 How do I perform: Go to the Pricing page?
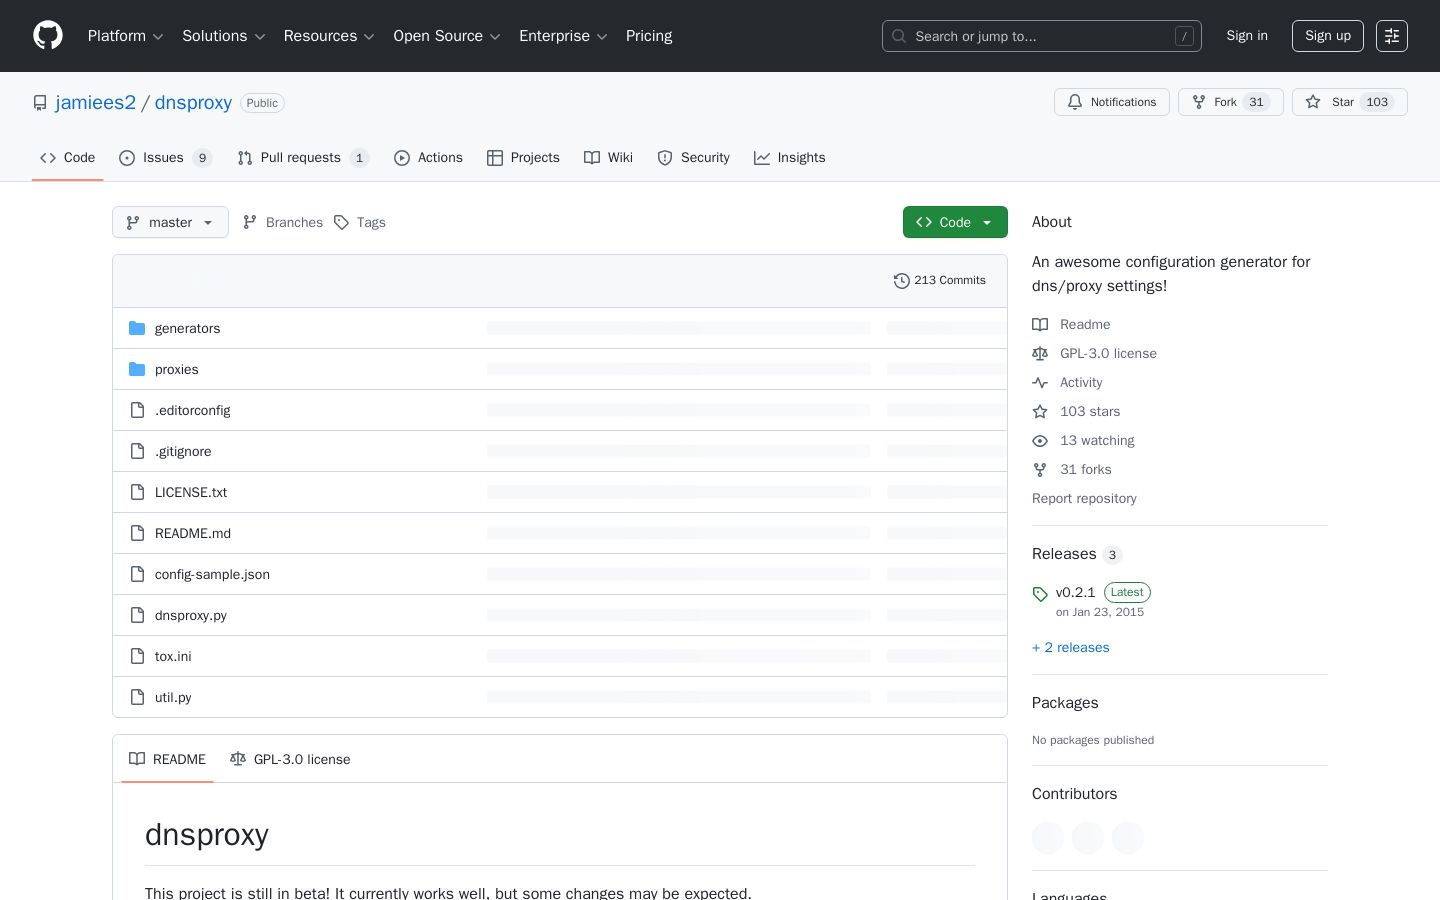click(x=649, y=36)
